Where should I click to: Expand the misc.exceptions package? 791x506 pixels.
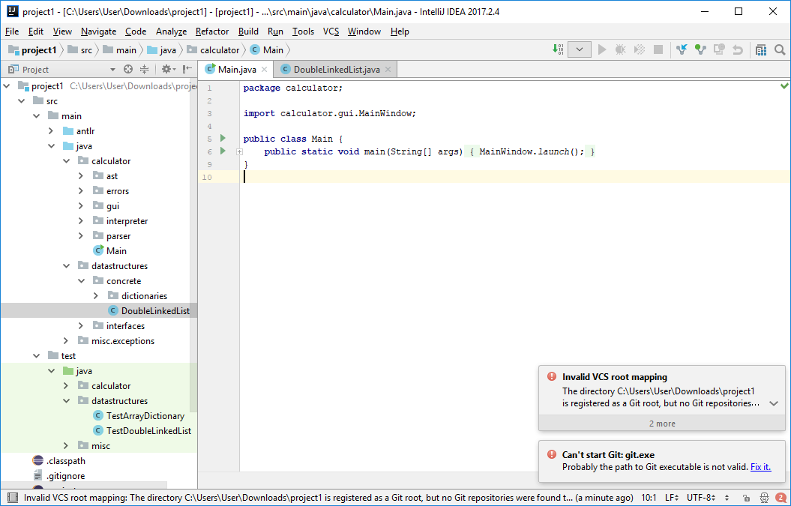coord(66,341)
